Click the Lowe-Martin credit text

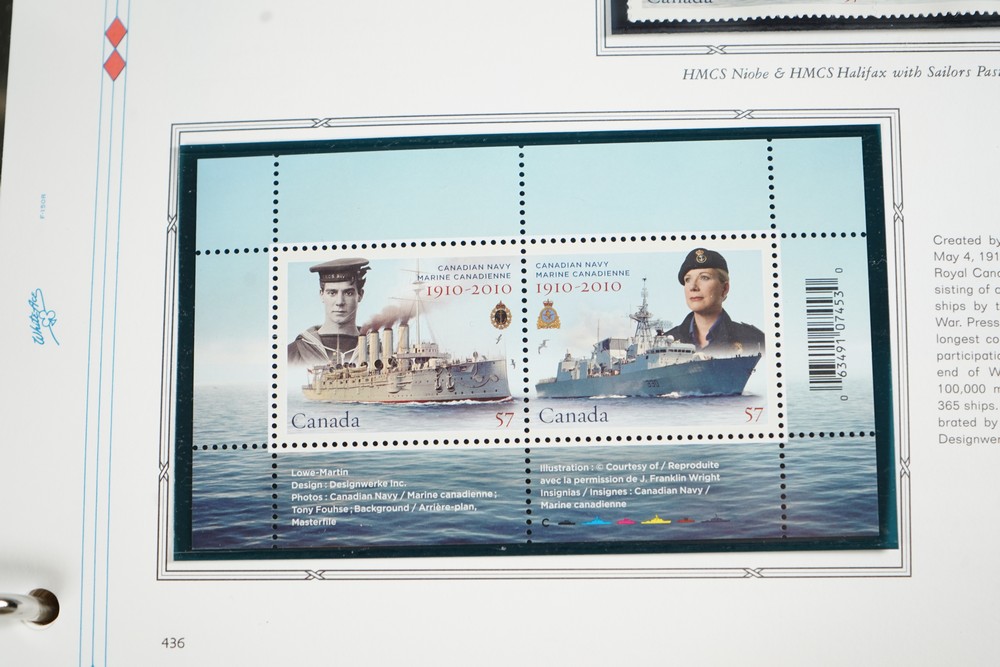tap(314, 472)
